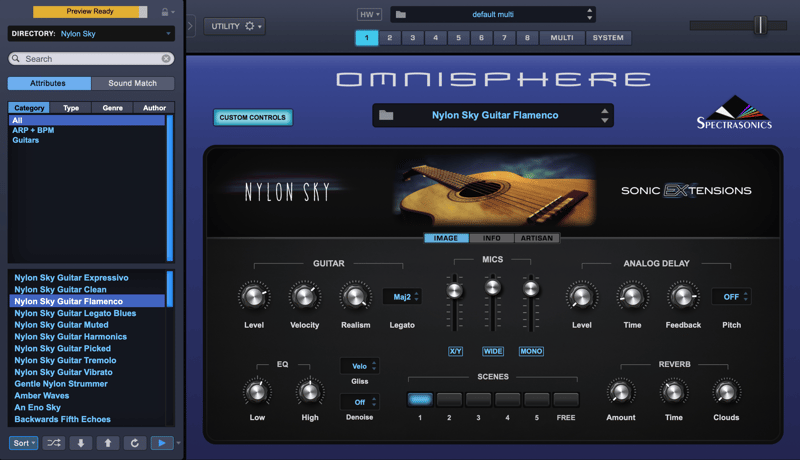800x460 pixels.
Task: Adjust the Delay Feedback knob
Action: [x=683, y=296]
